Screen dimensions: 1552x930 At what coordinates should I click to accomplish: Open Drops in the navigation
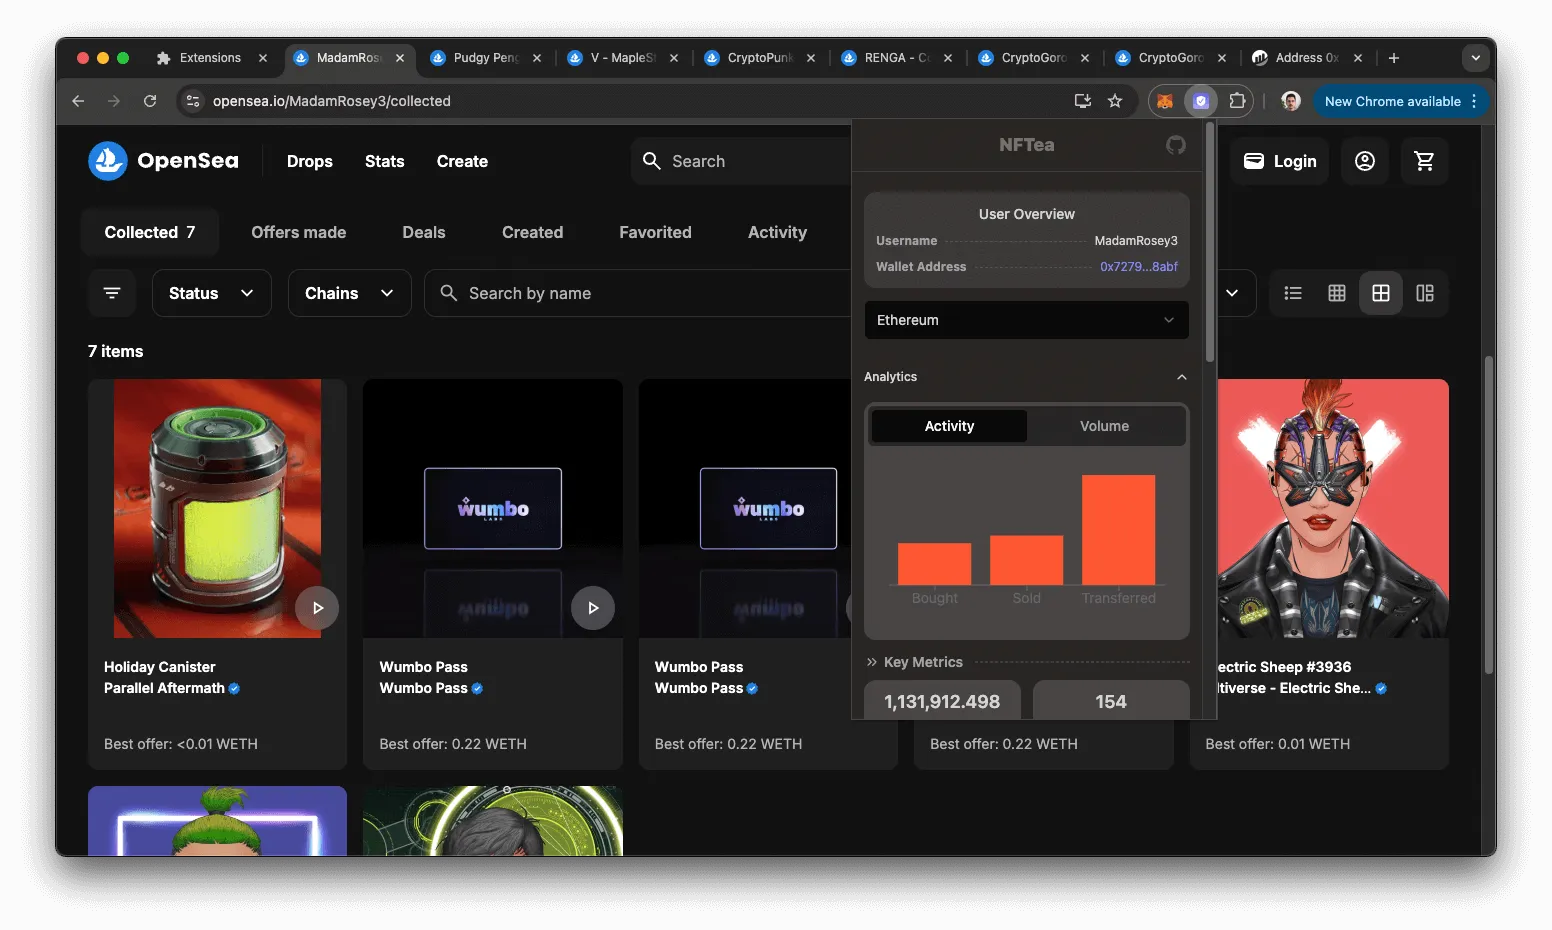click(x=310, y=161)
